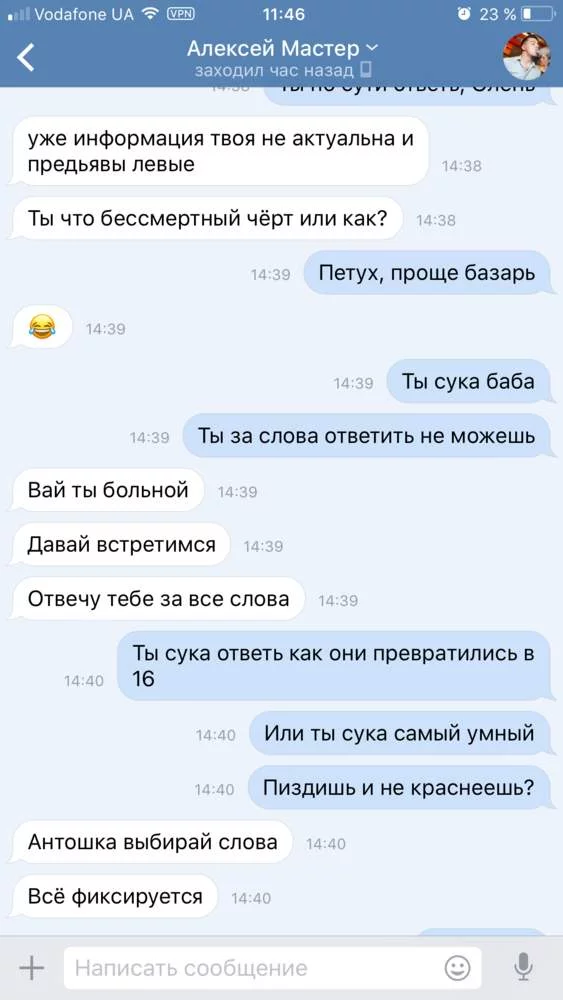This screenshot has width=563, height=1000.
Task: Tap the 'Всё фиксируется' message bubble
Action: (x=115, y=897)
